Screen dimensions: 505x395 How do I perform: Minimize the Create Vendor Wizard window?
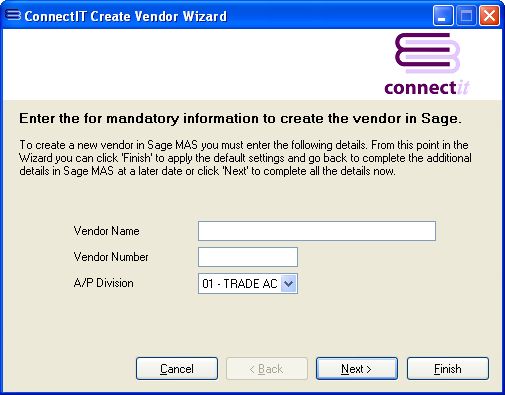click(443, 15)
